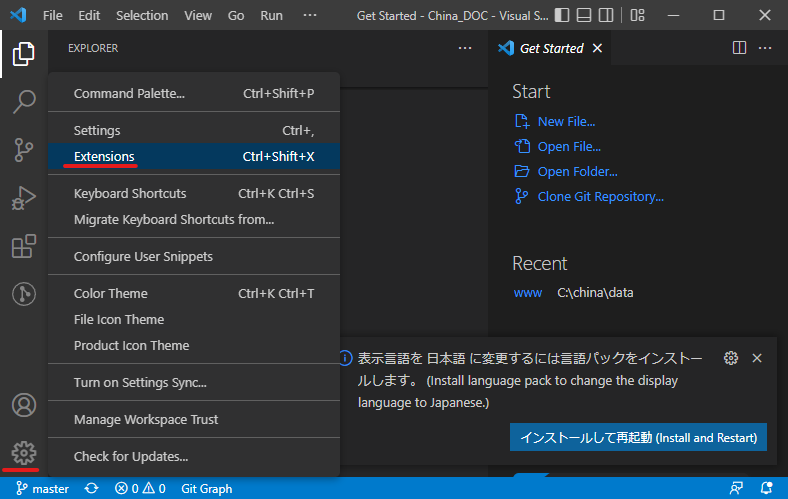Open the Go menu
The image size is (788, 499).
click(x=236, y=16)
